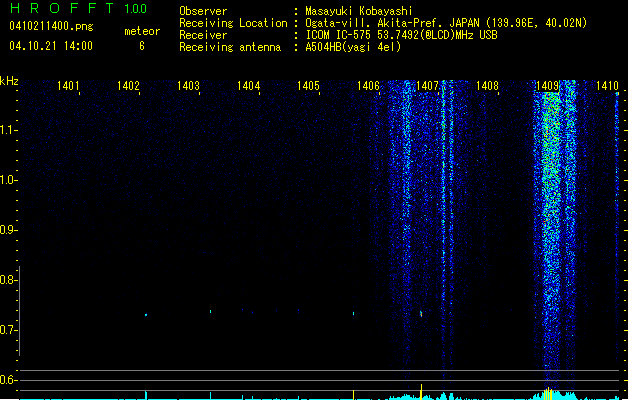Click time marker 1406

coord(368,86)
